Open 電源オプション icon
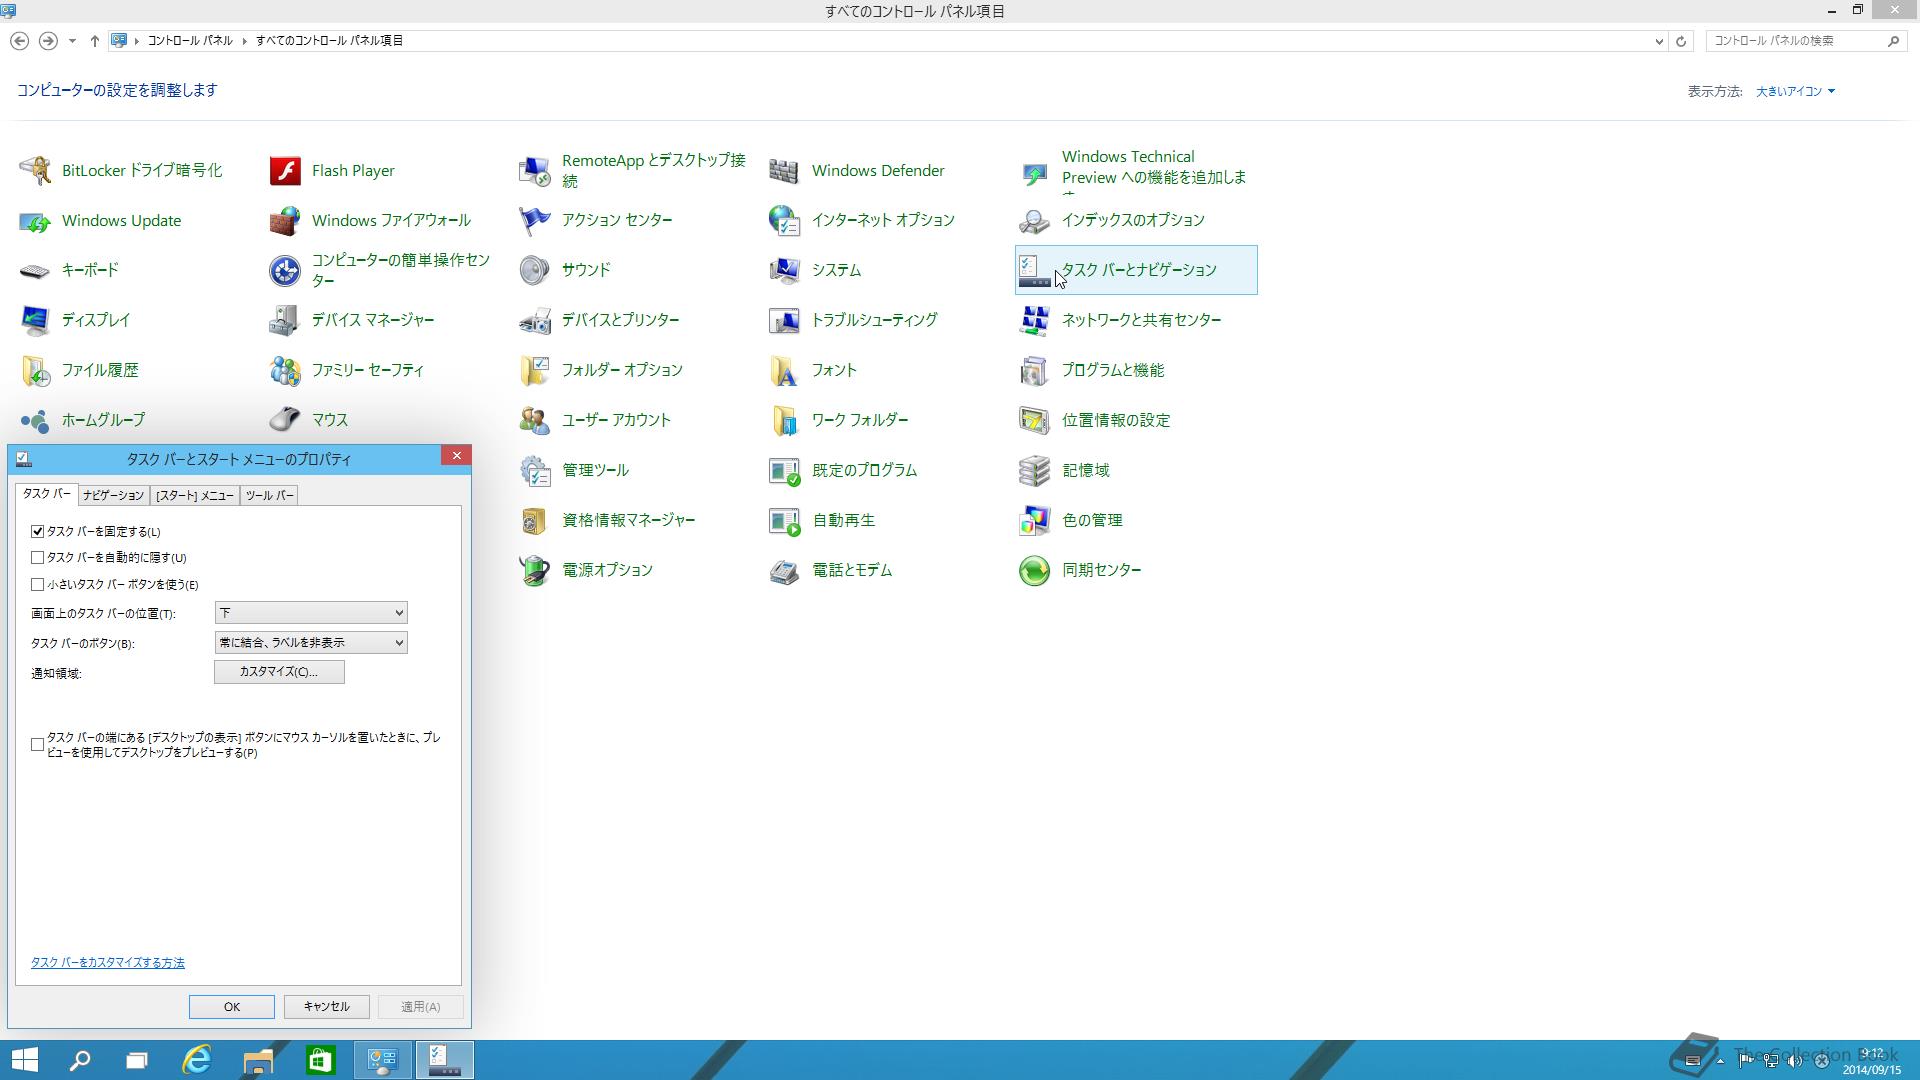This screenshot has height=1080, width=1920. [535, 571]
